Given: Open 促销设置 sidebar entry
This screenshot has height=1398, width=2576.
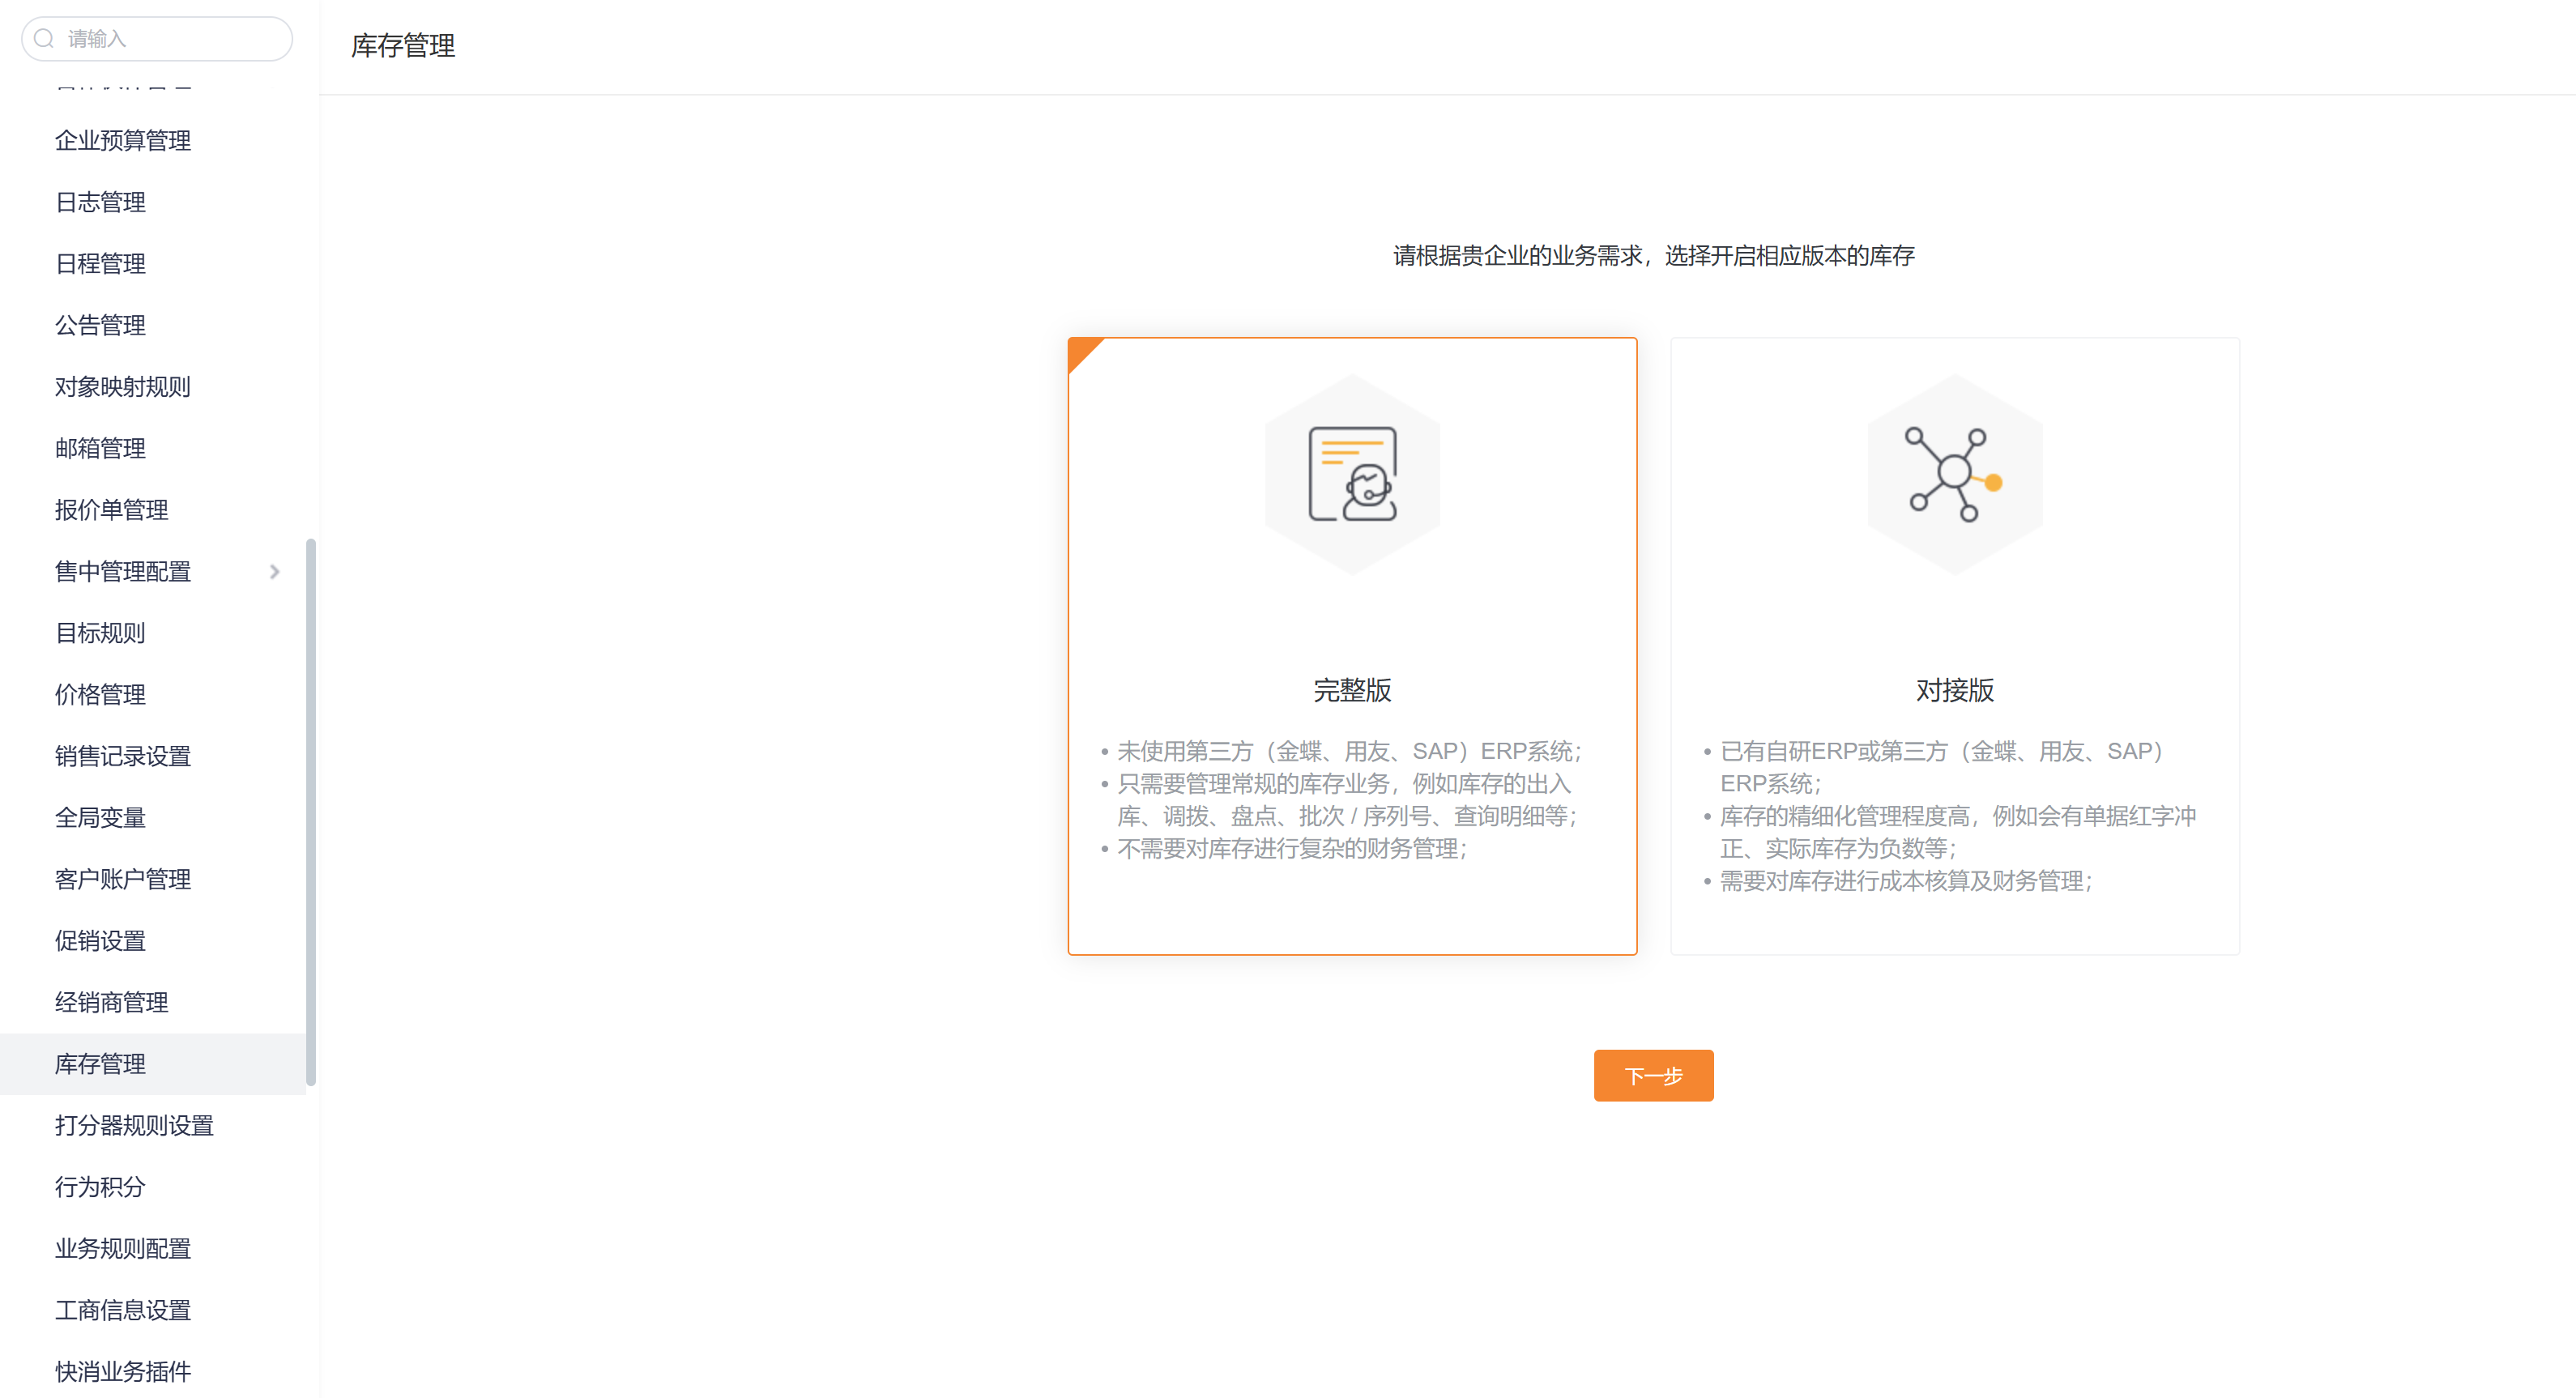Looking at the screenshot, I should point(100,941).
